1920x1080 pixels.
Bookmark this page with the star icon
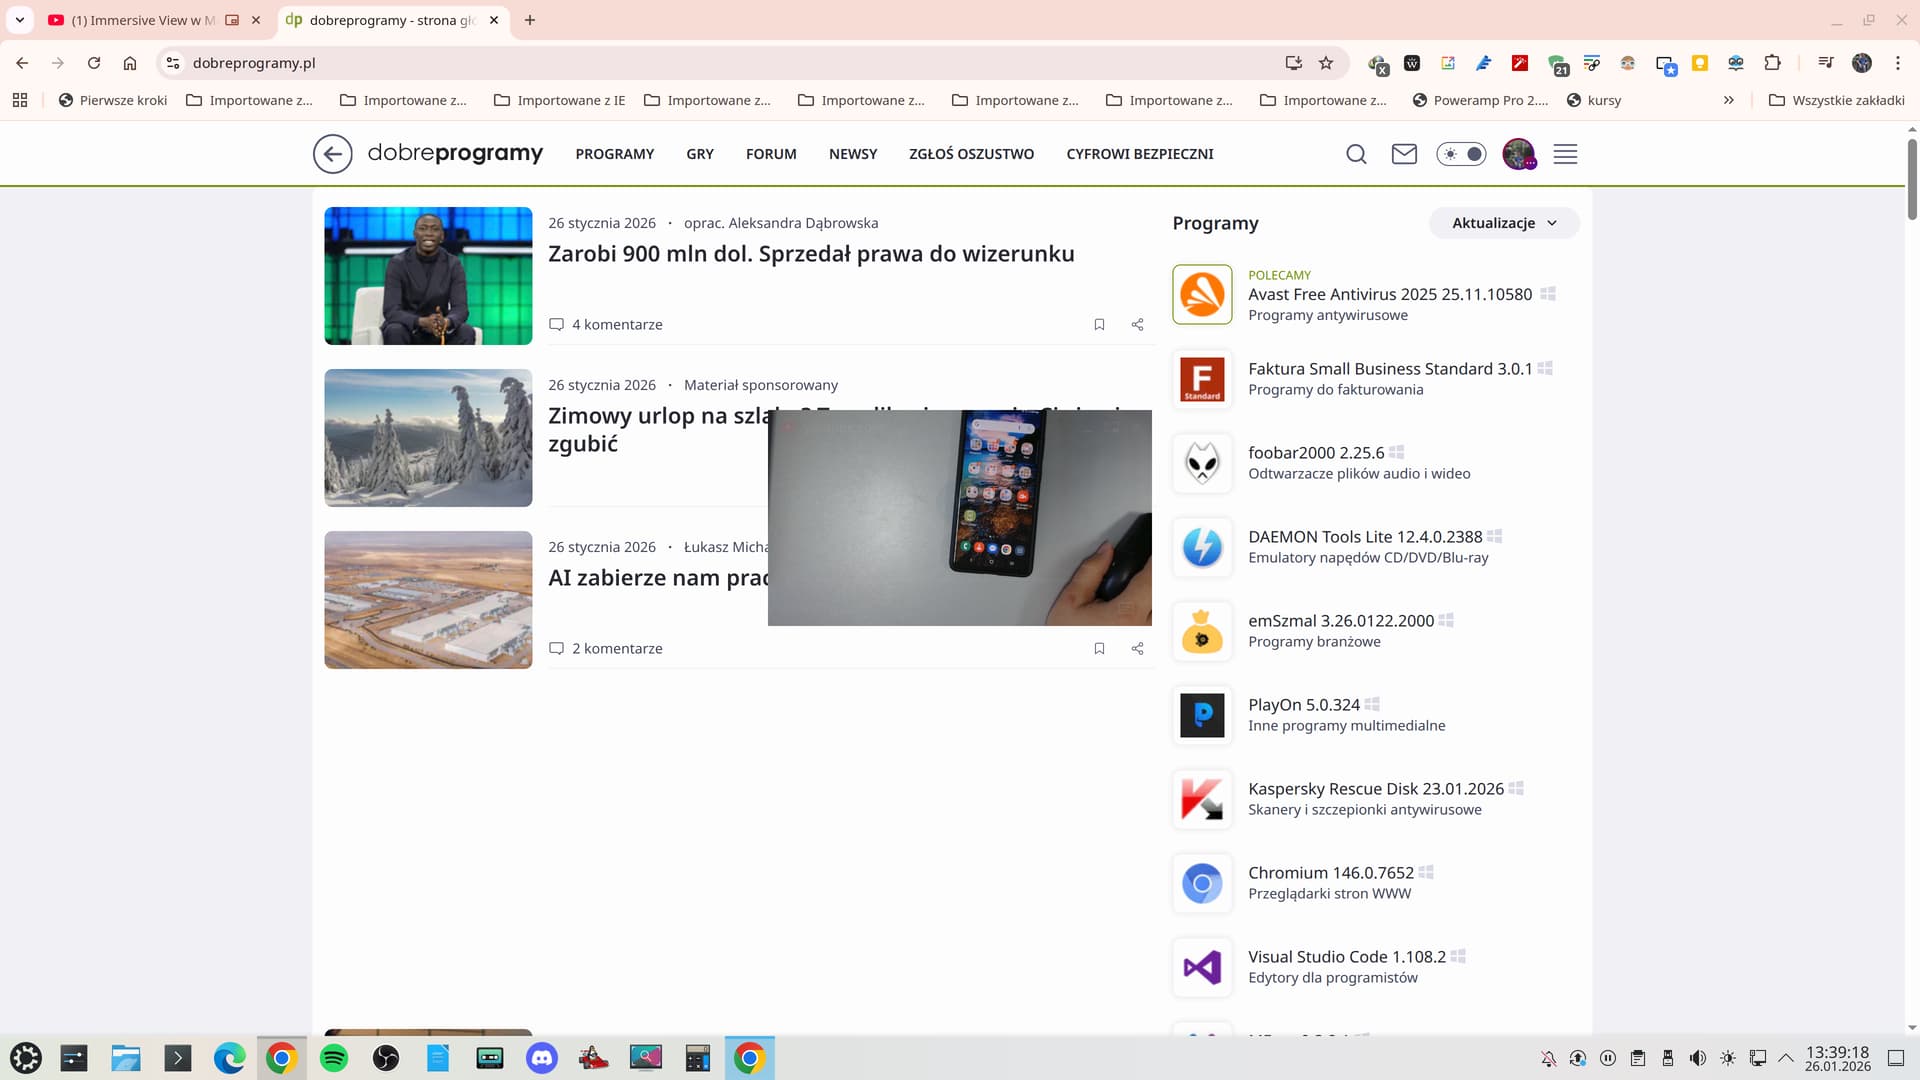(x=1326, y=63)
